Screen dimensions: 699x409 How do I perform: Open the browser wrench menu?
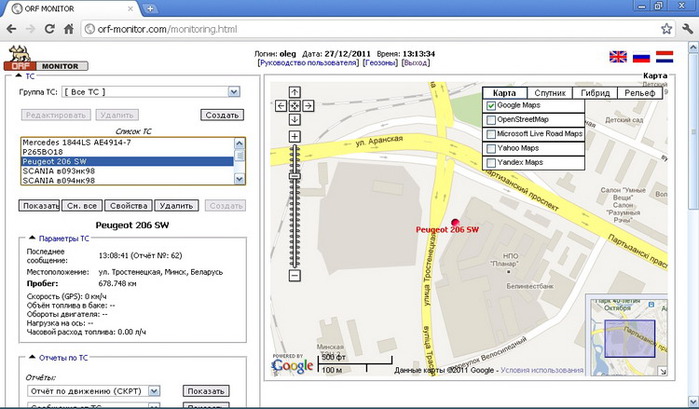click(687, 29)
